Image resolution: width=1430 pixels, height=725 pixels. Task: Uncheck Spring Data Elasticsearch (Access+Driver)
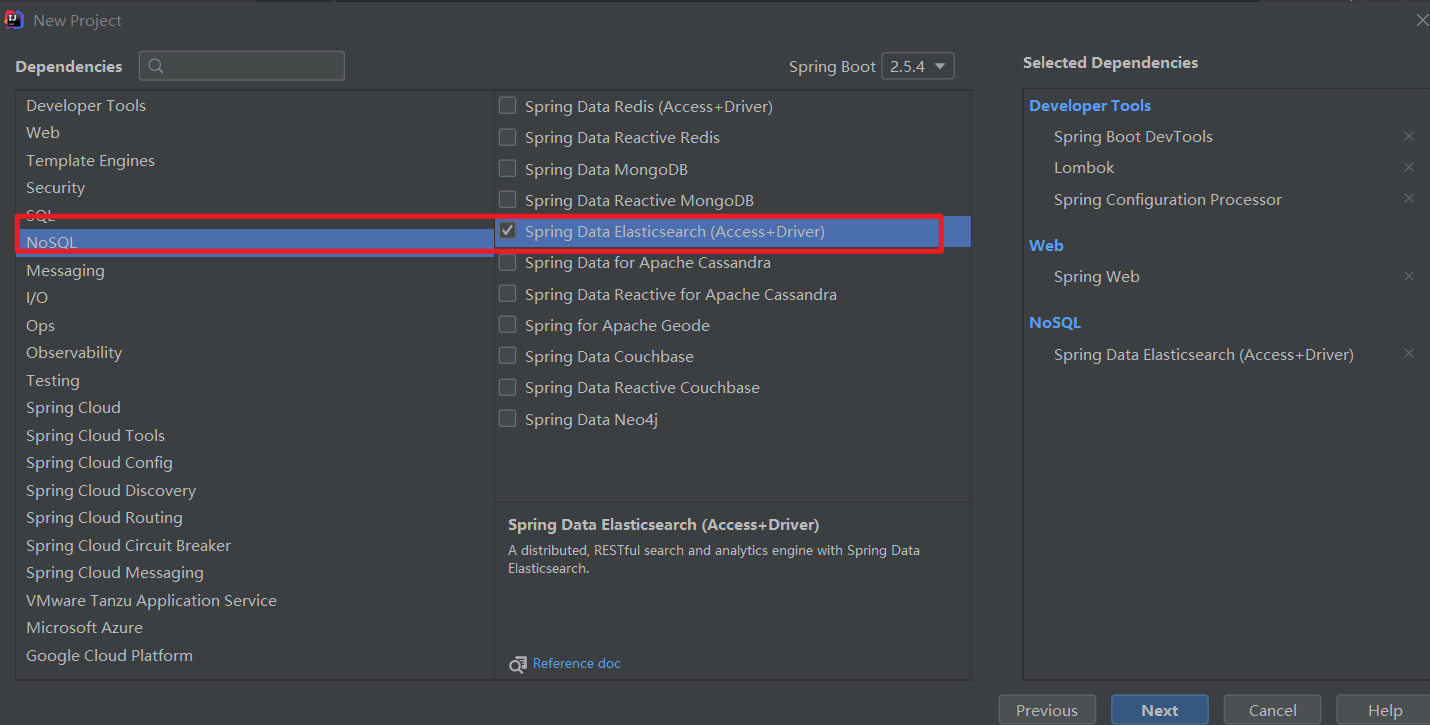[x=508, y=231]
